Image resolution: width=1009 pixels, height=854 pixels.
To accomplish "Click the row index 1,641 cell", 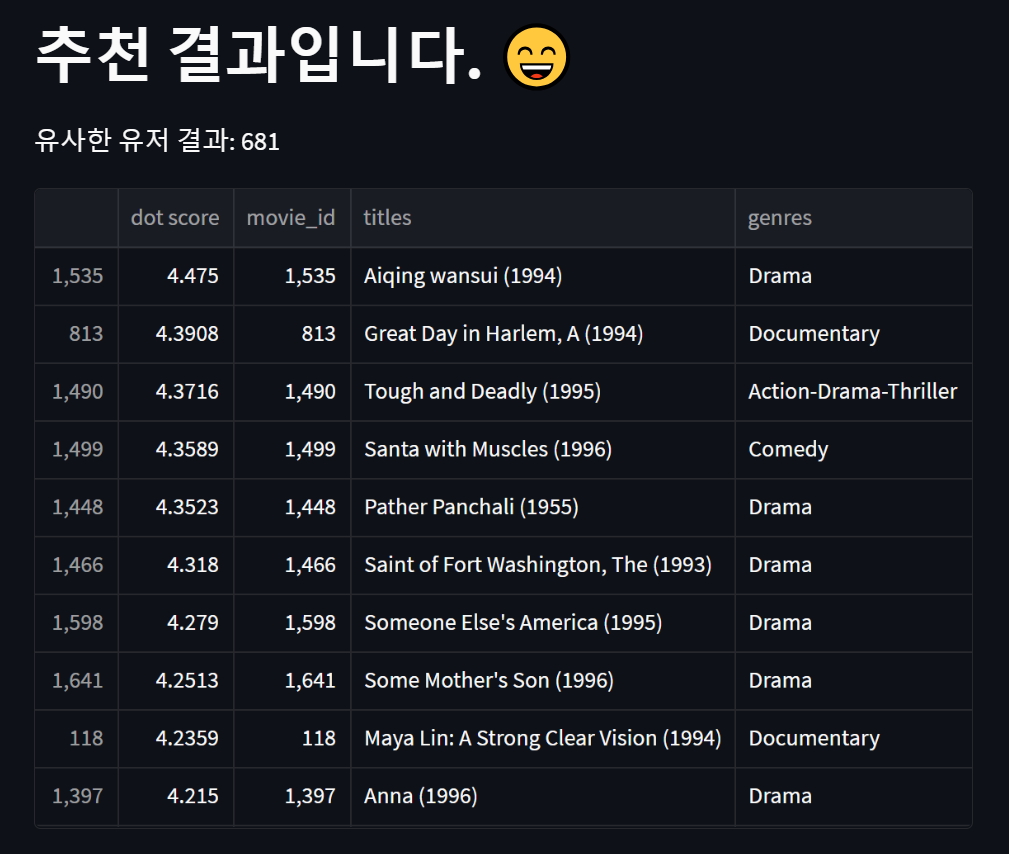I will click(x=77, y=681).
